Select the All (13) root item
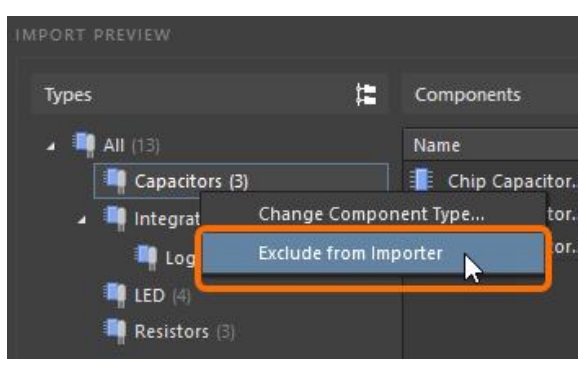 pos(131,145)
